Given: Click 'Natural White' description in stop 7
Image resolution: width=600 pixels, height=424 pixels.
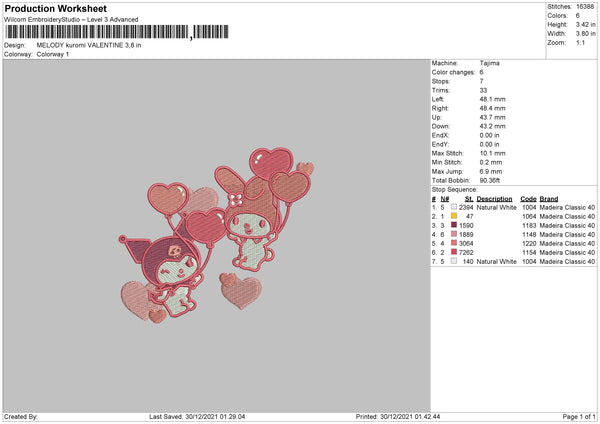Looking at the screenshot, I should tap(497, 261).
